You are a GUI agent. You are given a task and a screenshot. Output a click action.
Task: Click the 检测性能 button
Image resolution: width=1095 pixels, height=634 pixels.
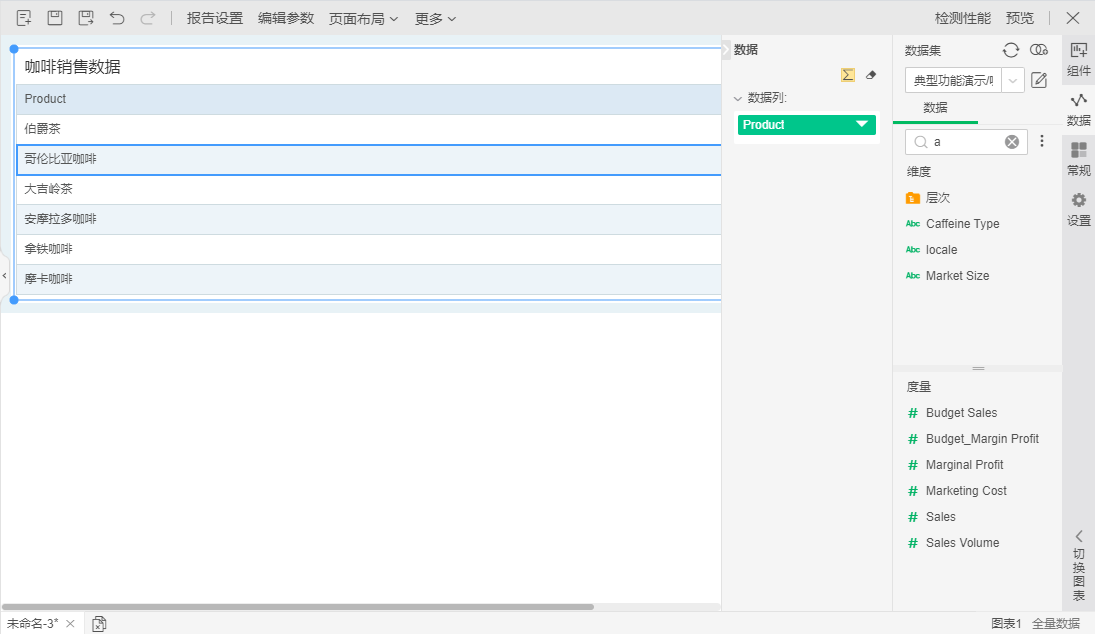(962, 18)
